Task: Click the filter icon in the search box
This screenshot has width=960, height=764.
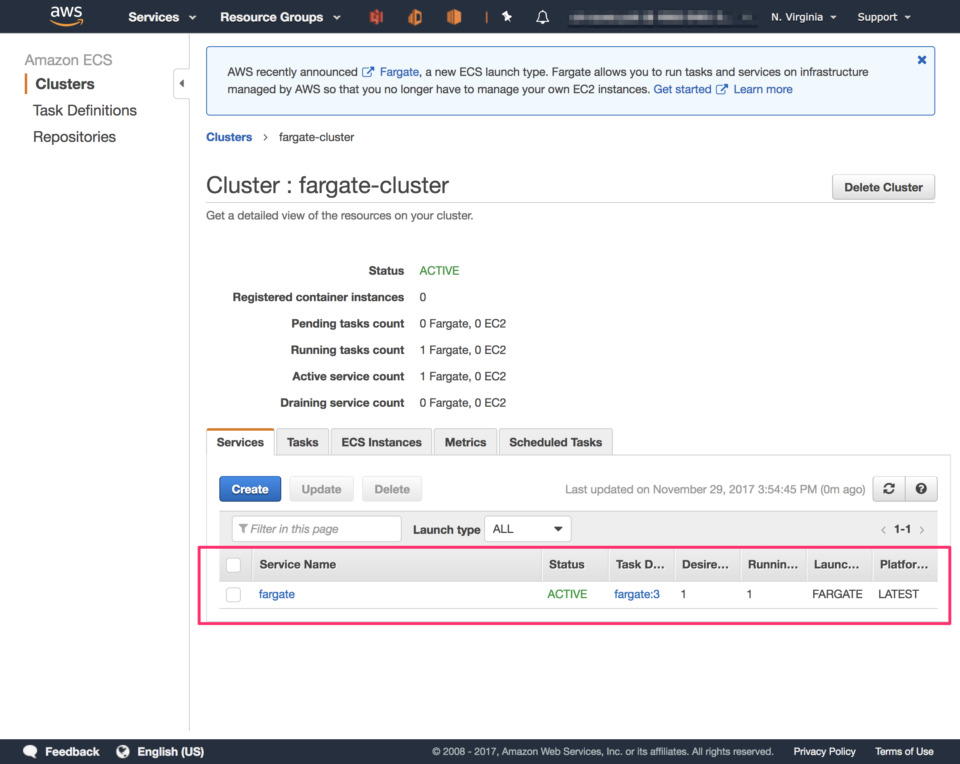Action: coord(242,528)
